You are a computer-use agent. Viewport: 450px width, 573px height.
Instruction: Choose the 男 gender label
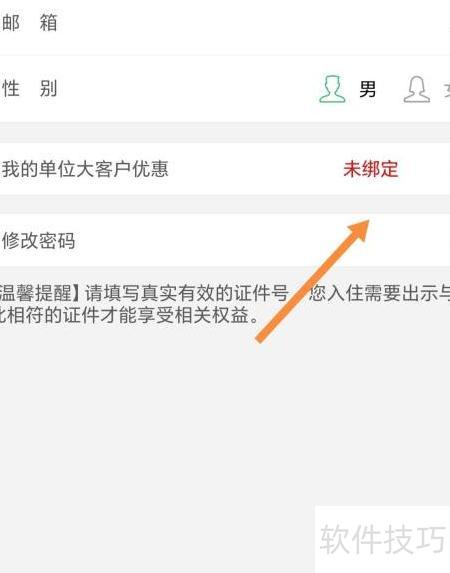367,89
